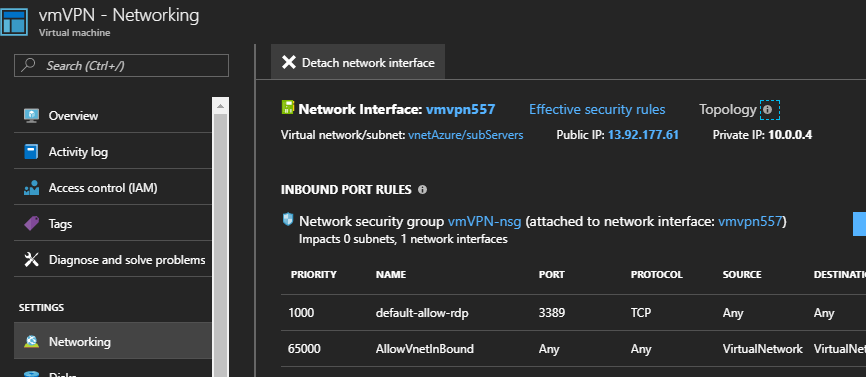Viewport: 866px width, 377px height.
Task: Click the network security group shield icon
Action: [x=288, y=220]
